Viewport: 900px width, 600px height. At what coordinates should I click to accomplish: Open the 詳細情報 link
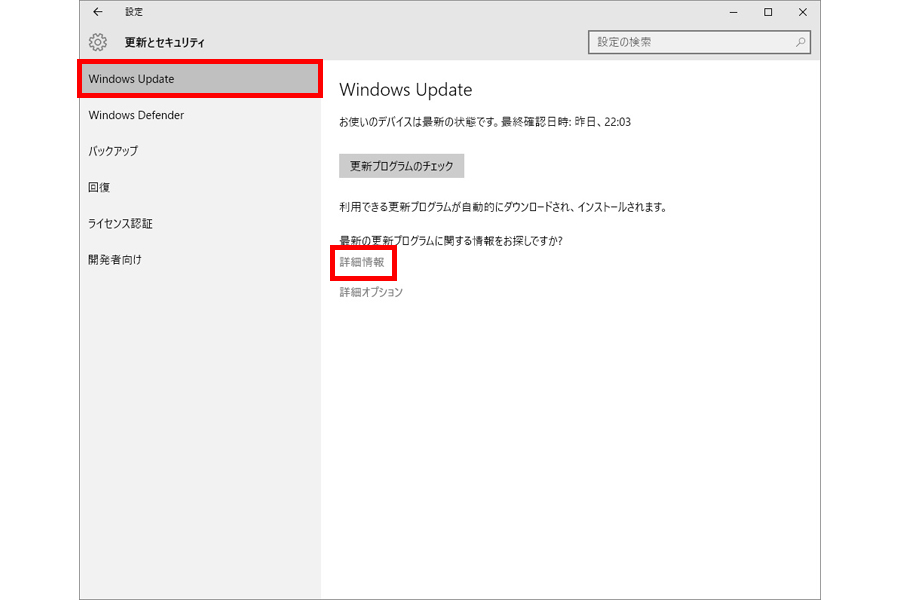(x=362, y=262)
